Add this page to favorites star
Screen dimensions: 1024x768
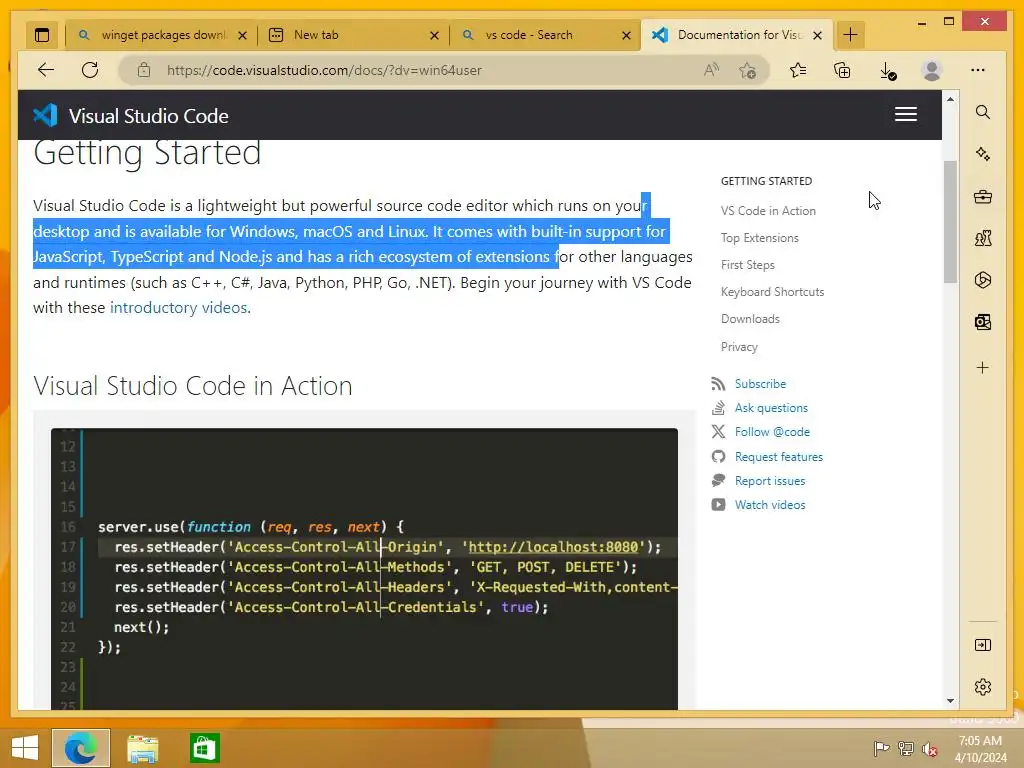(x=748, y=70)
